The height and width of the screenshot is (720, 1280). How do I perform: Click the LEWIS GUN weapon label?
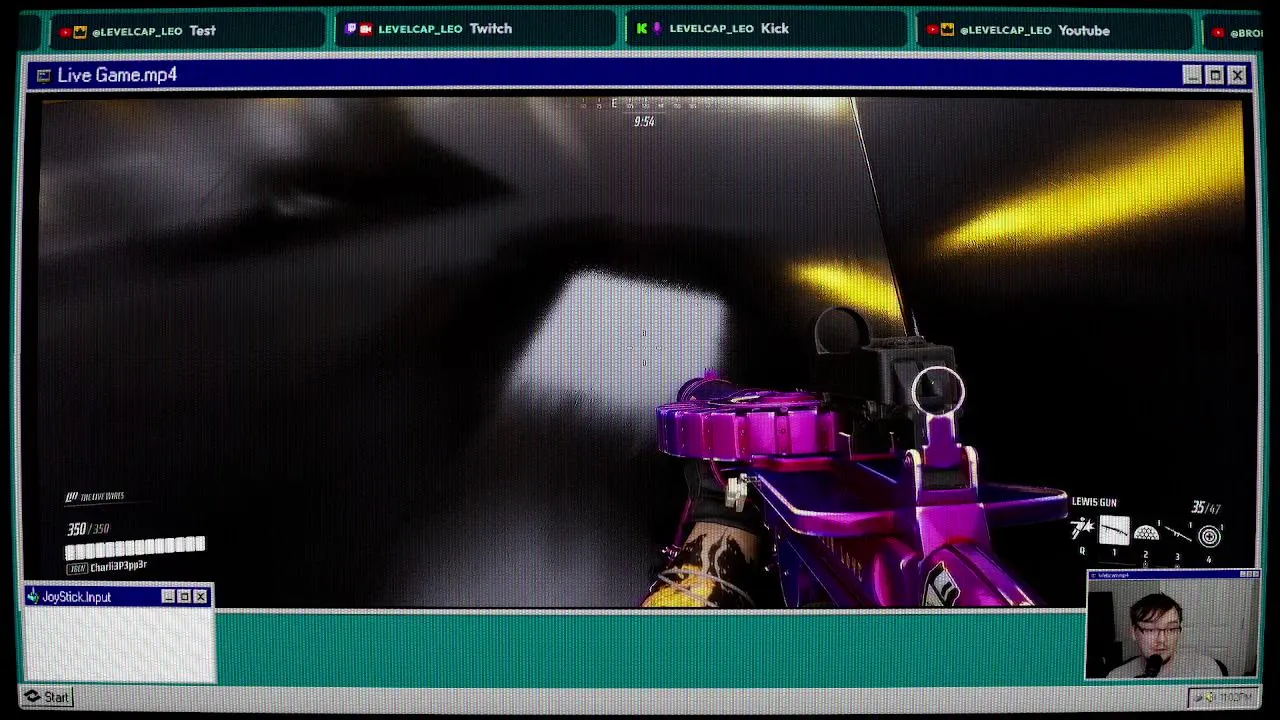tap(1094, 502)
